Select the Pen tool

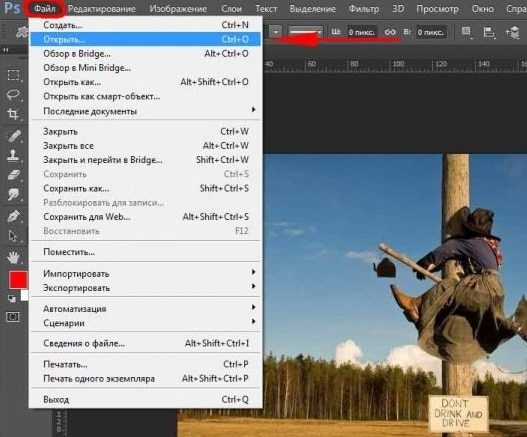pos(13,216)
